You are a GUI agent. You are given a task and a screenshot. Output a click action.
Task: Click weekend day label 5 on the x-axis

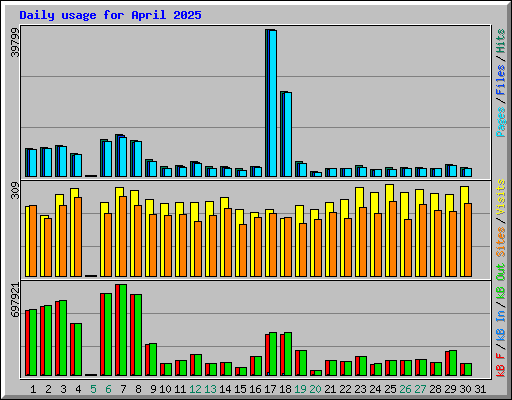click(x=93, y=389)
